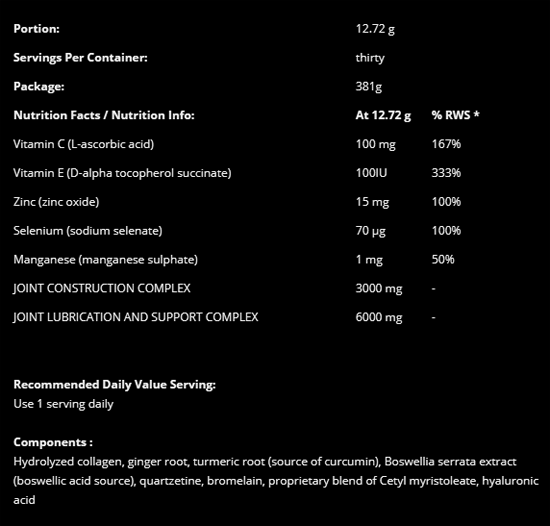Select the 12.72 g portion value
The image size is (550, 526).
[x=375, y=29]
